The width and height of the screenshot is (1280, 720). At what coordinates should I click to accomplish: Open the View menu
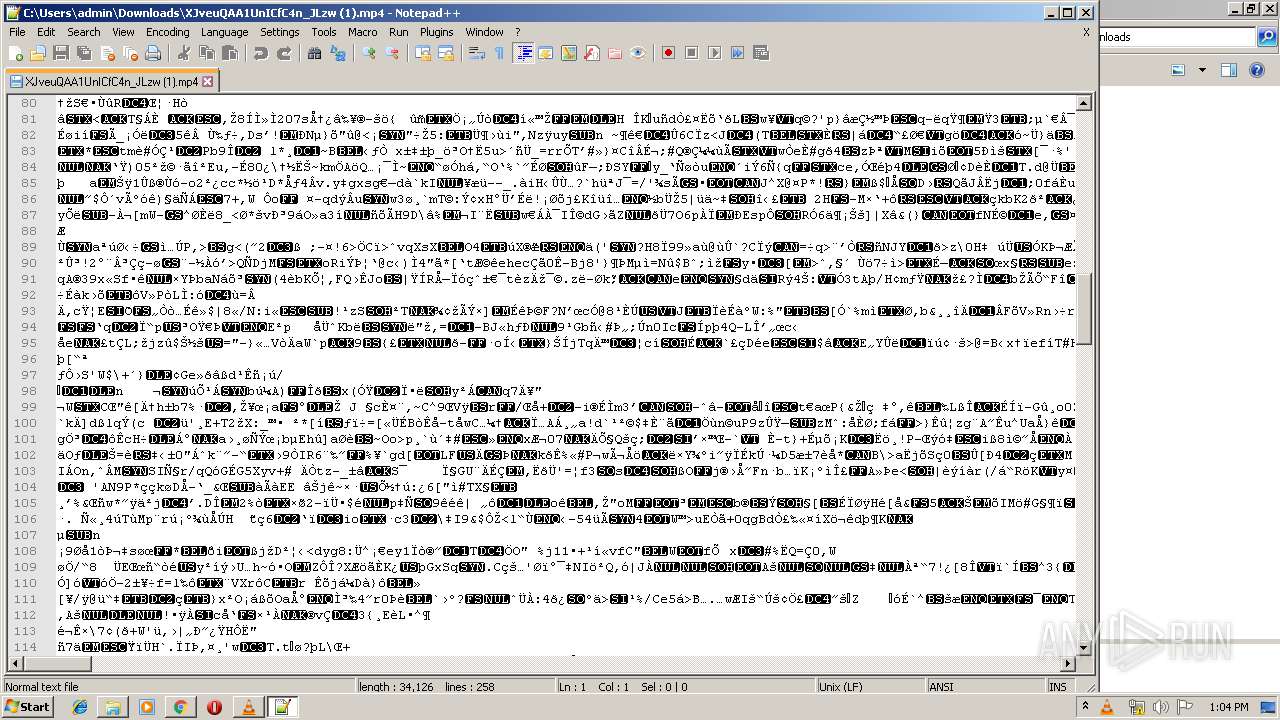123,32
